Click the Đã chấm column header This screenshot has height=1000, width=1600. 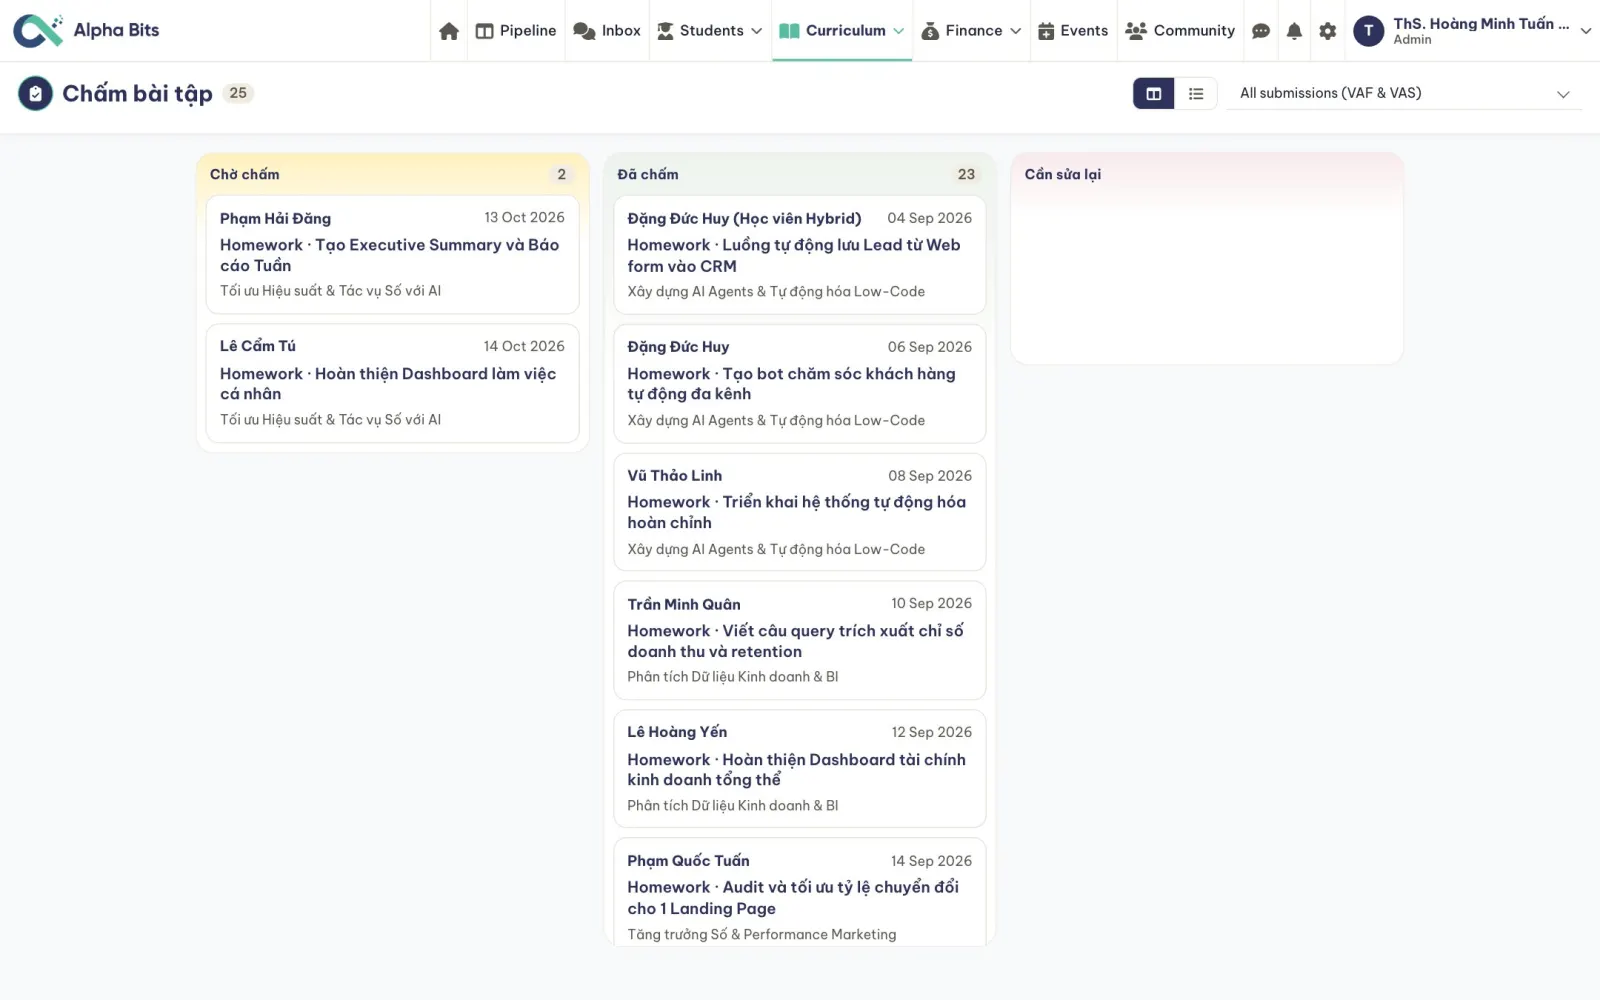coord(648,174)
